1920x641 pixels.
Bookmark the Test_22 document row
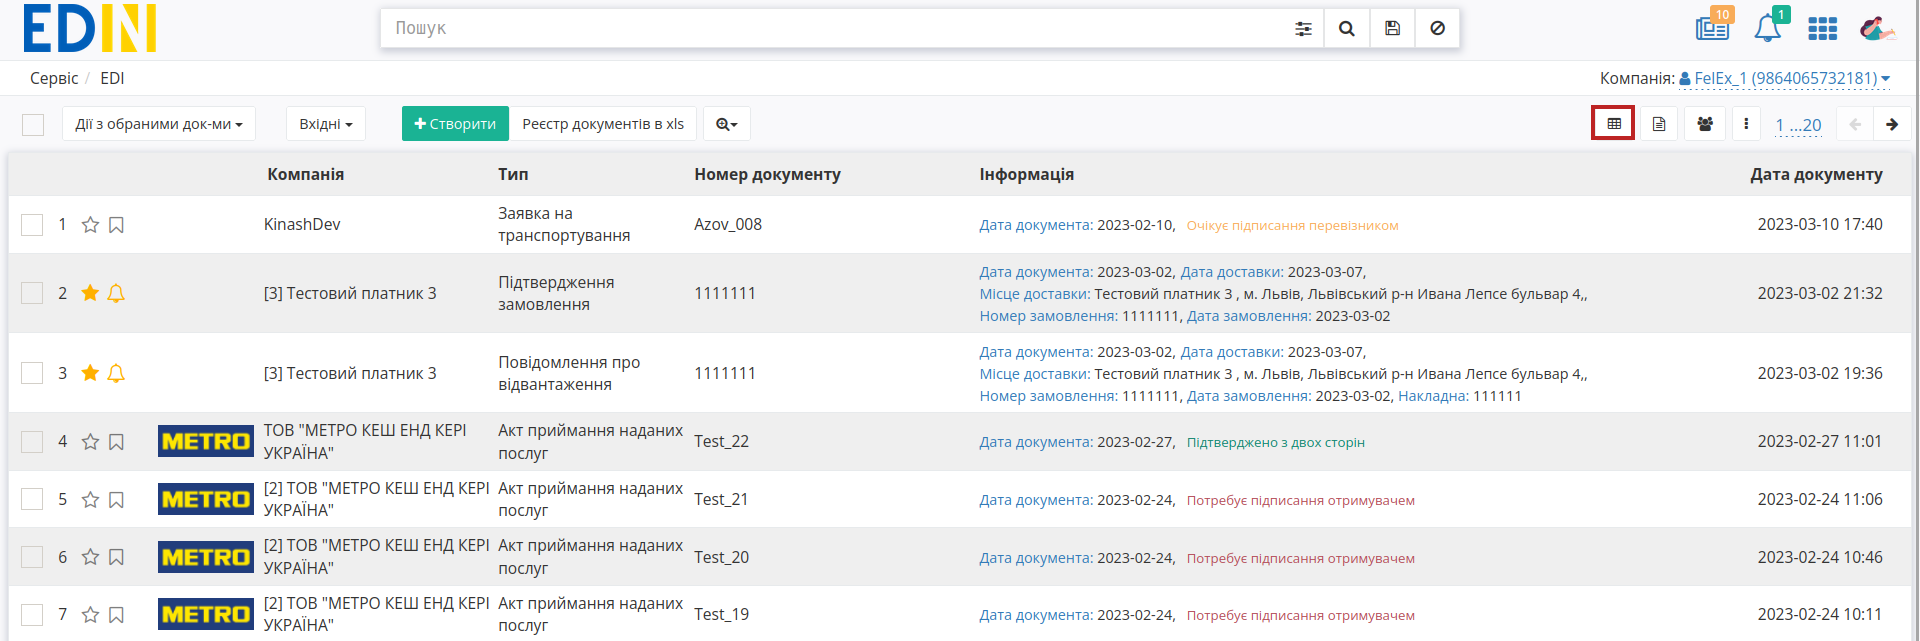[x=116, y=442]
